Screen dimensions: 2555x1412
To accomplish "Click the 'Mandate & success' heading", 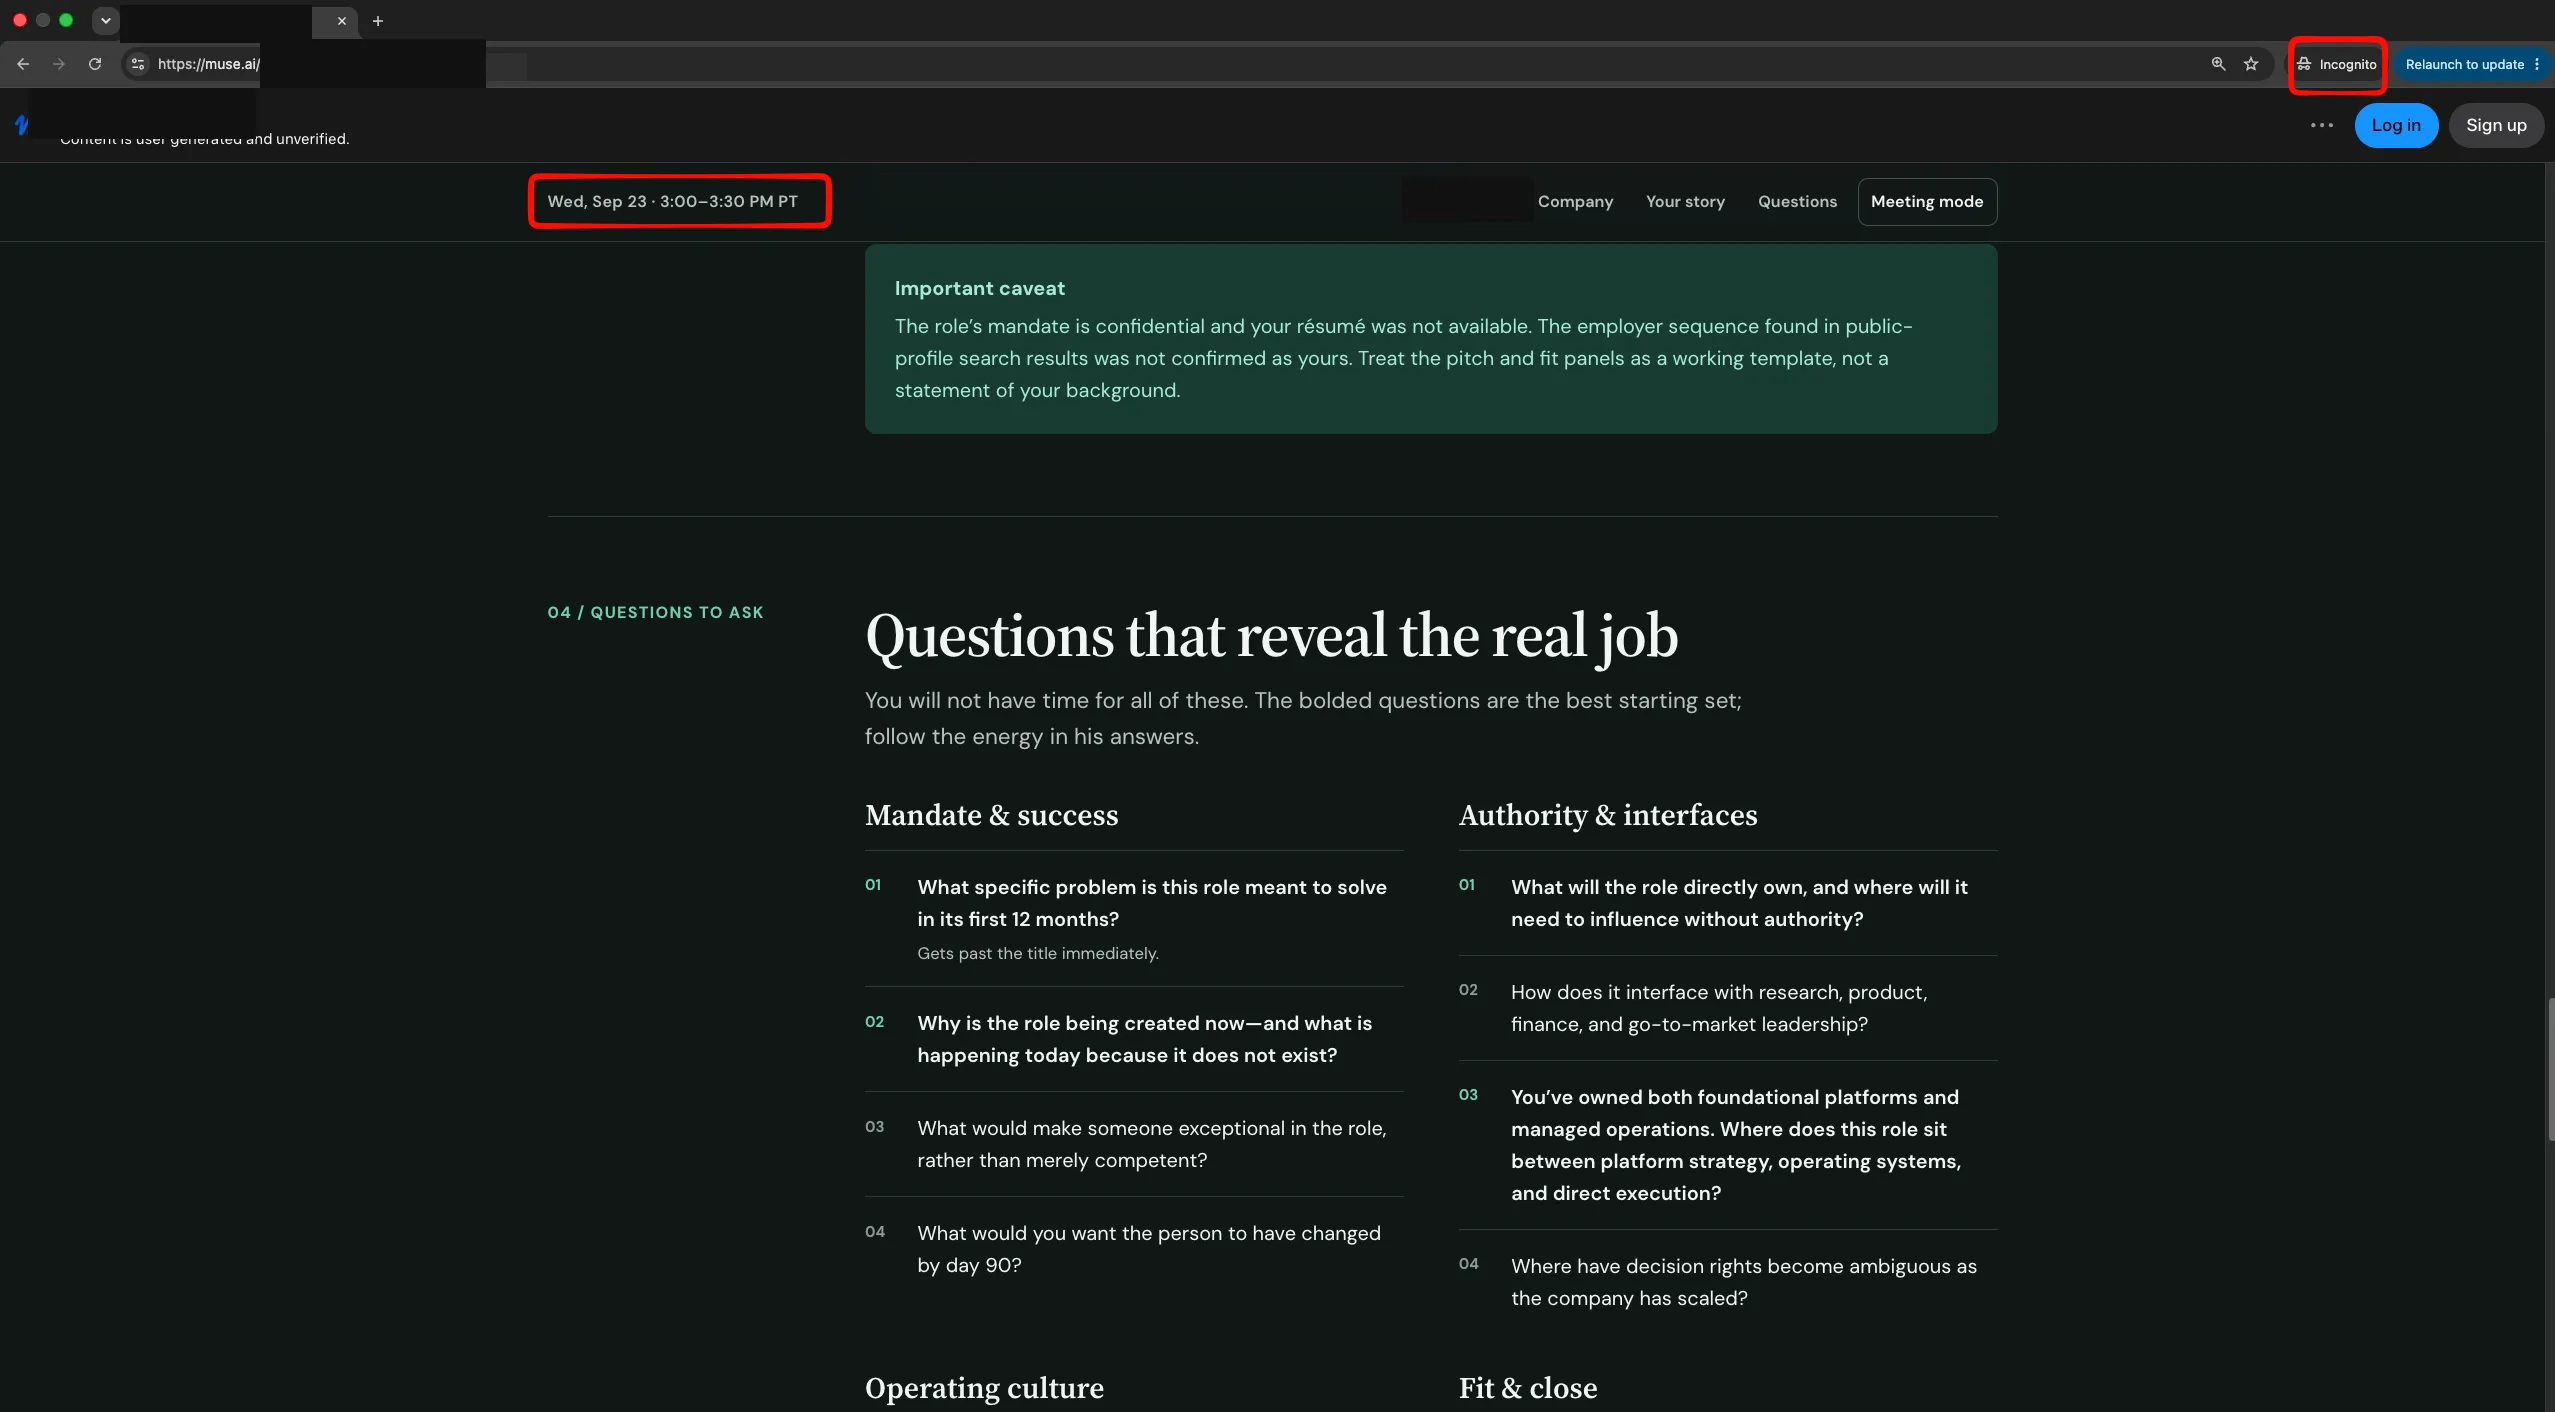I will click(x=991, y=816).
